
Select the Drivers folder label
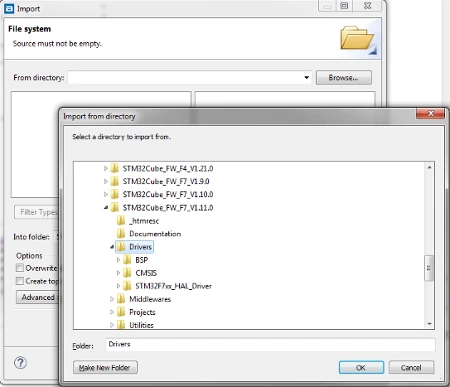click(x=140, y=247)
